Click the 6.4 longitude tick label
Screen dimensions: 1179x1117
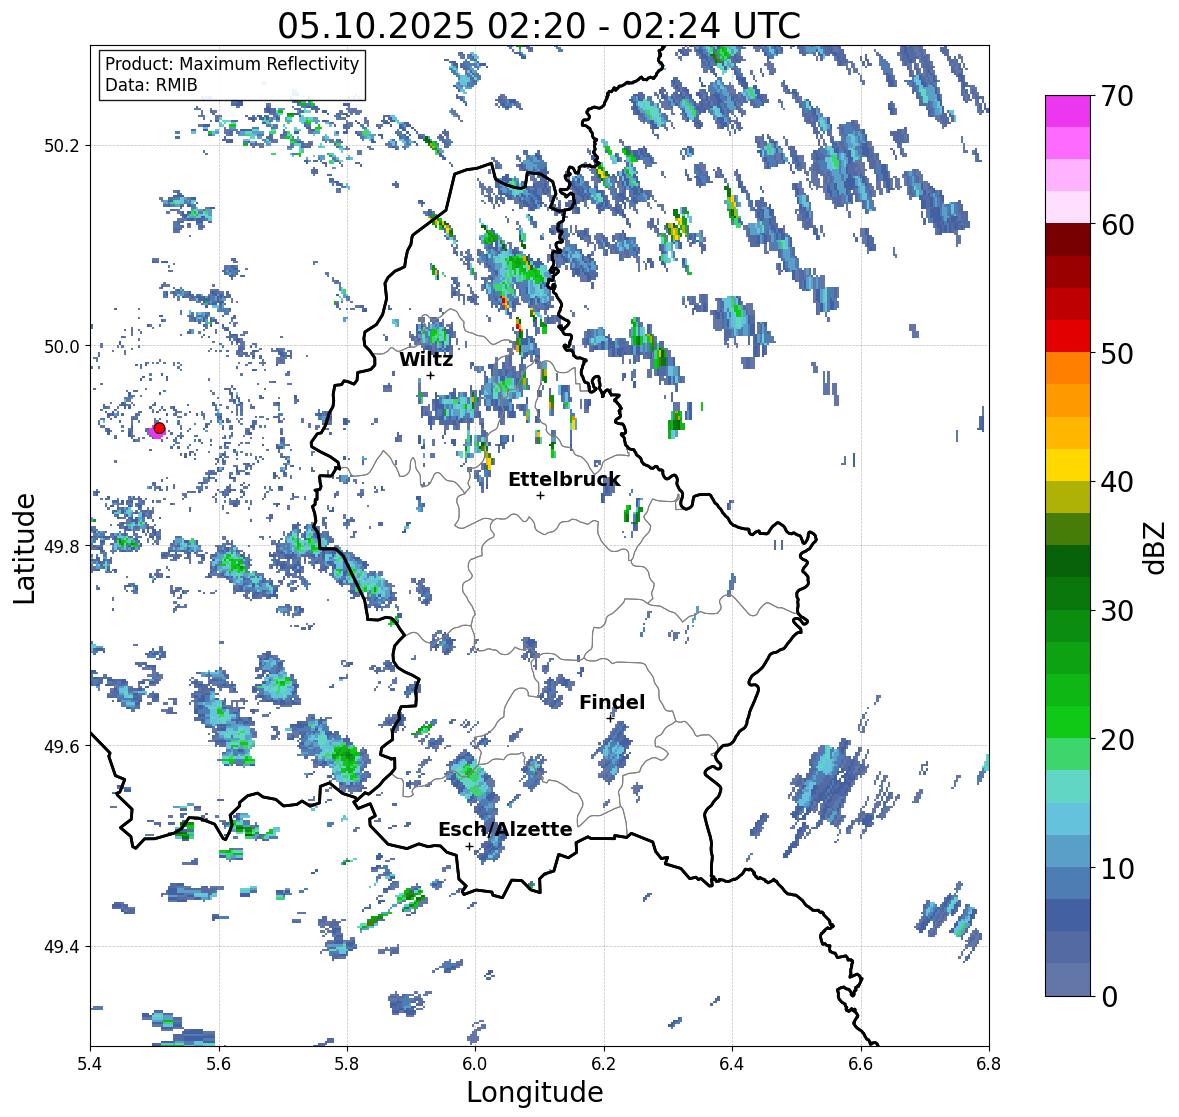pos(732,1064)
